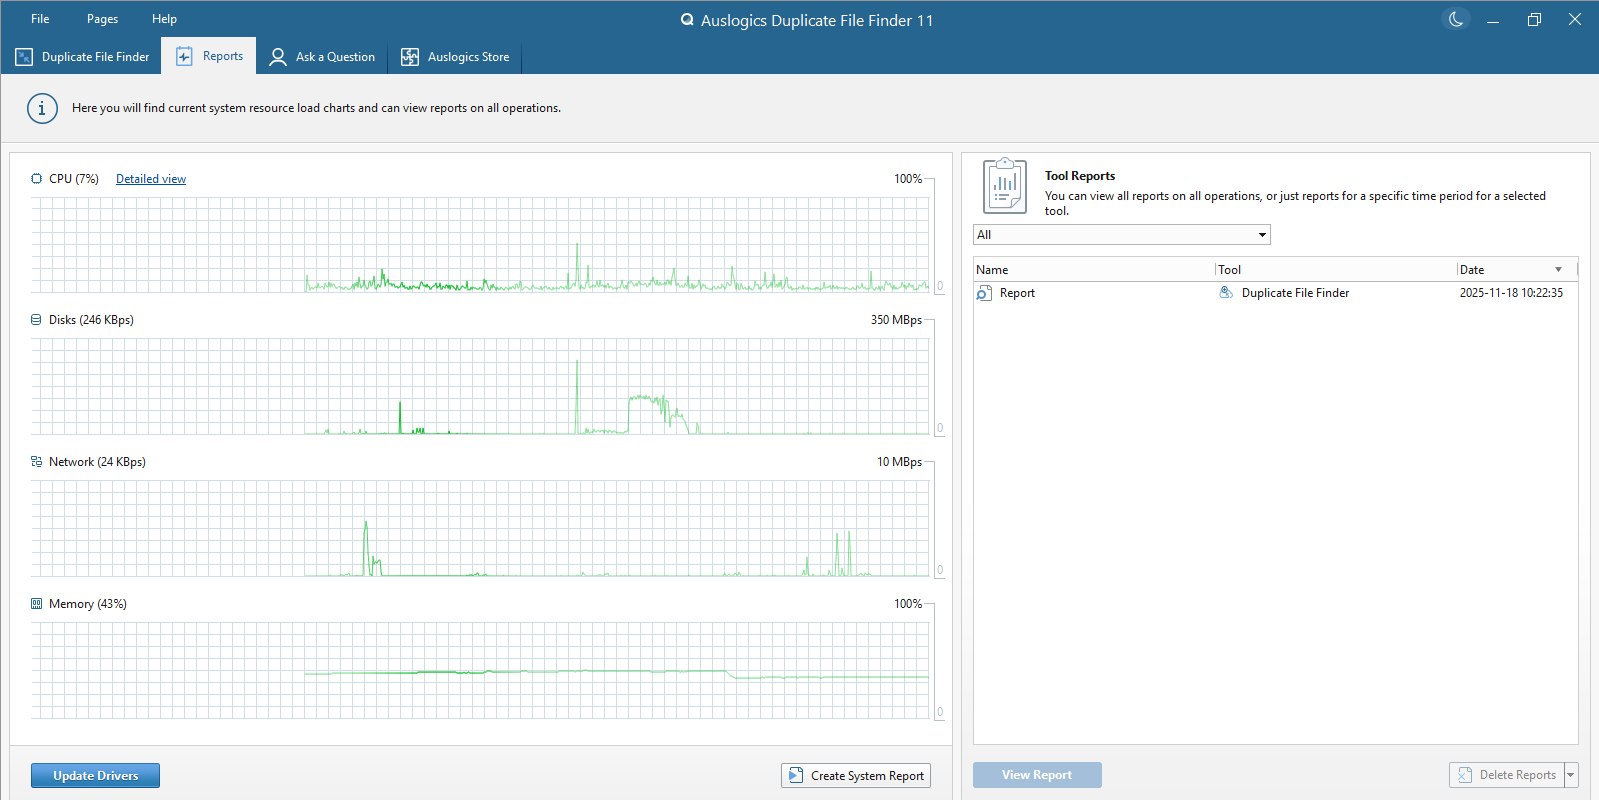Click the Network icon

tap(37, 462)
